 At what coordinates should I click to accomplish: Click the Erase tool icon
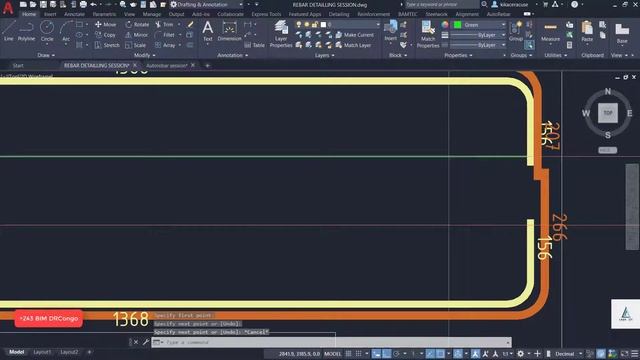point(191,24)
